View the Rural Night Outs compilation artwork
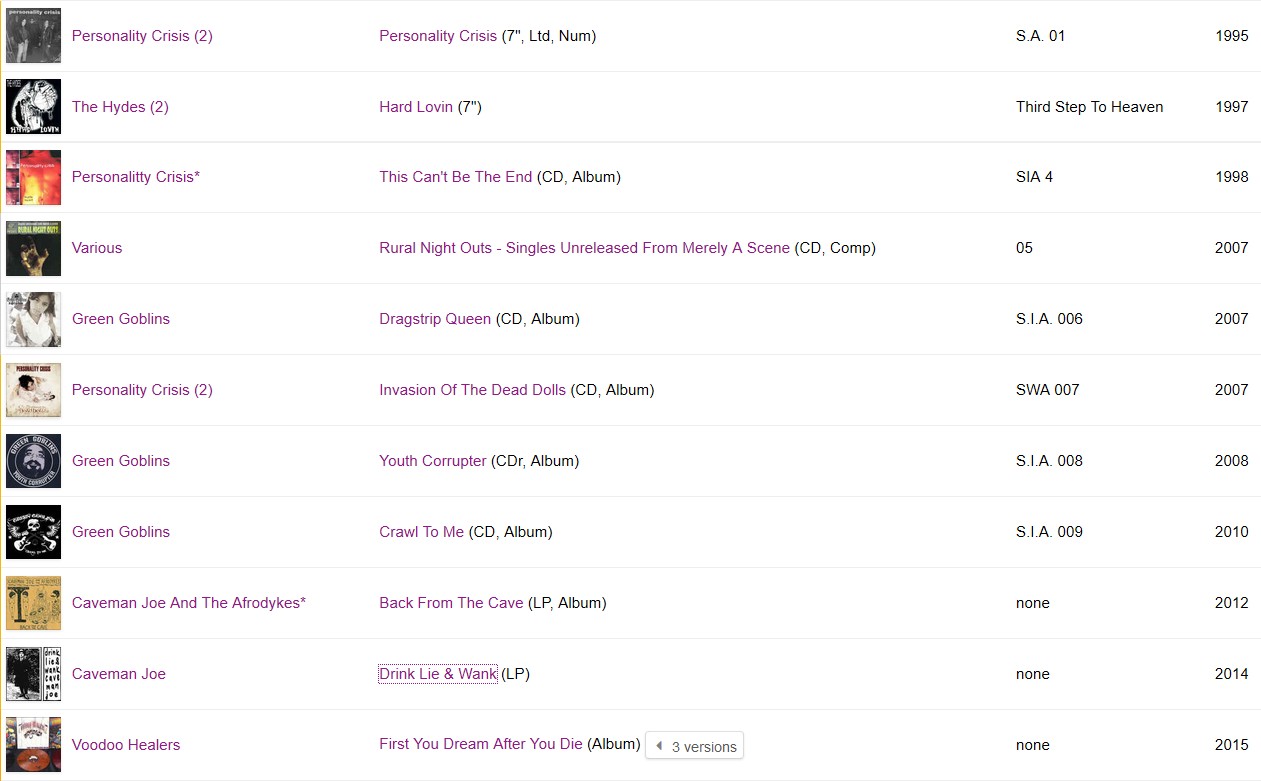The image size is (1261, 781). 33,248
